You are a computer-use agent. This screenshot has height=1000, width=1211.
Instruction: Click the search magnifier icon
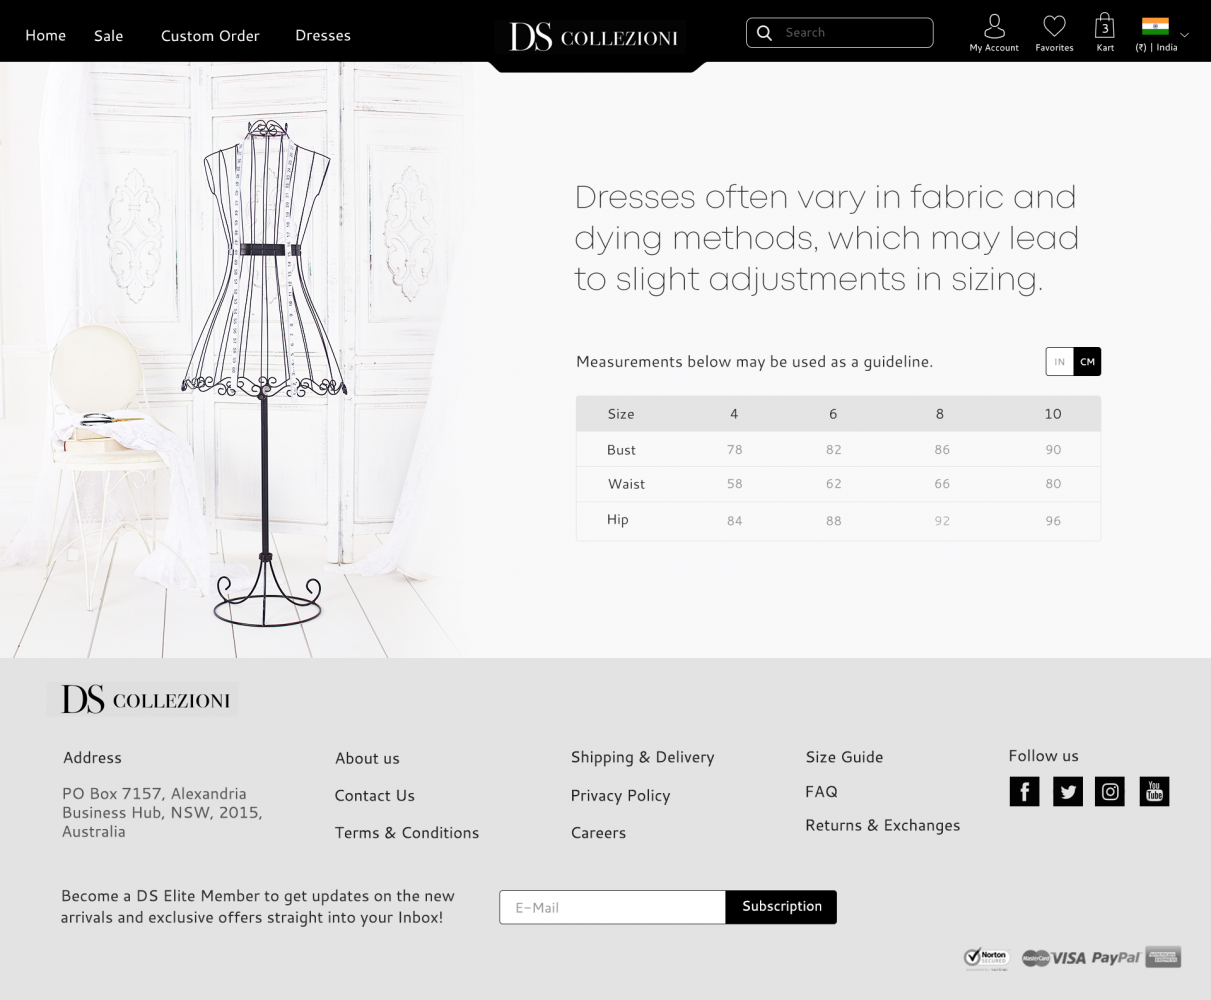click(765, 33)
